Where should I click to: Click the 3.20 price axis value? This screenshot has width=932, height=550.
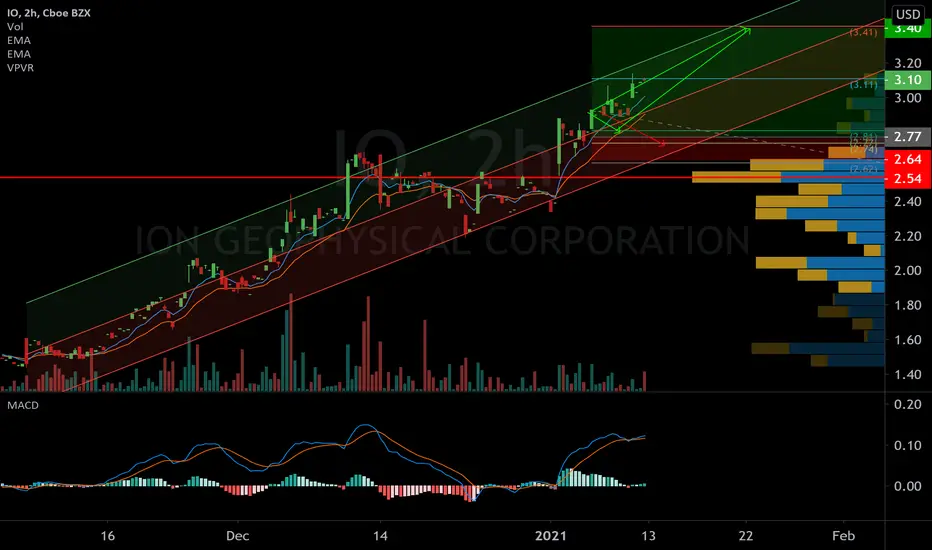(908, 63)
